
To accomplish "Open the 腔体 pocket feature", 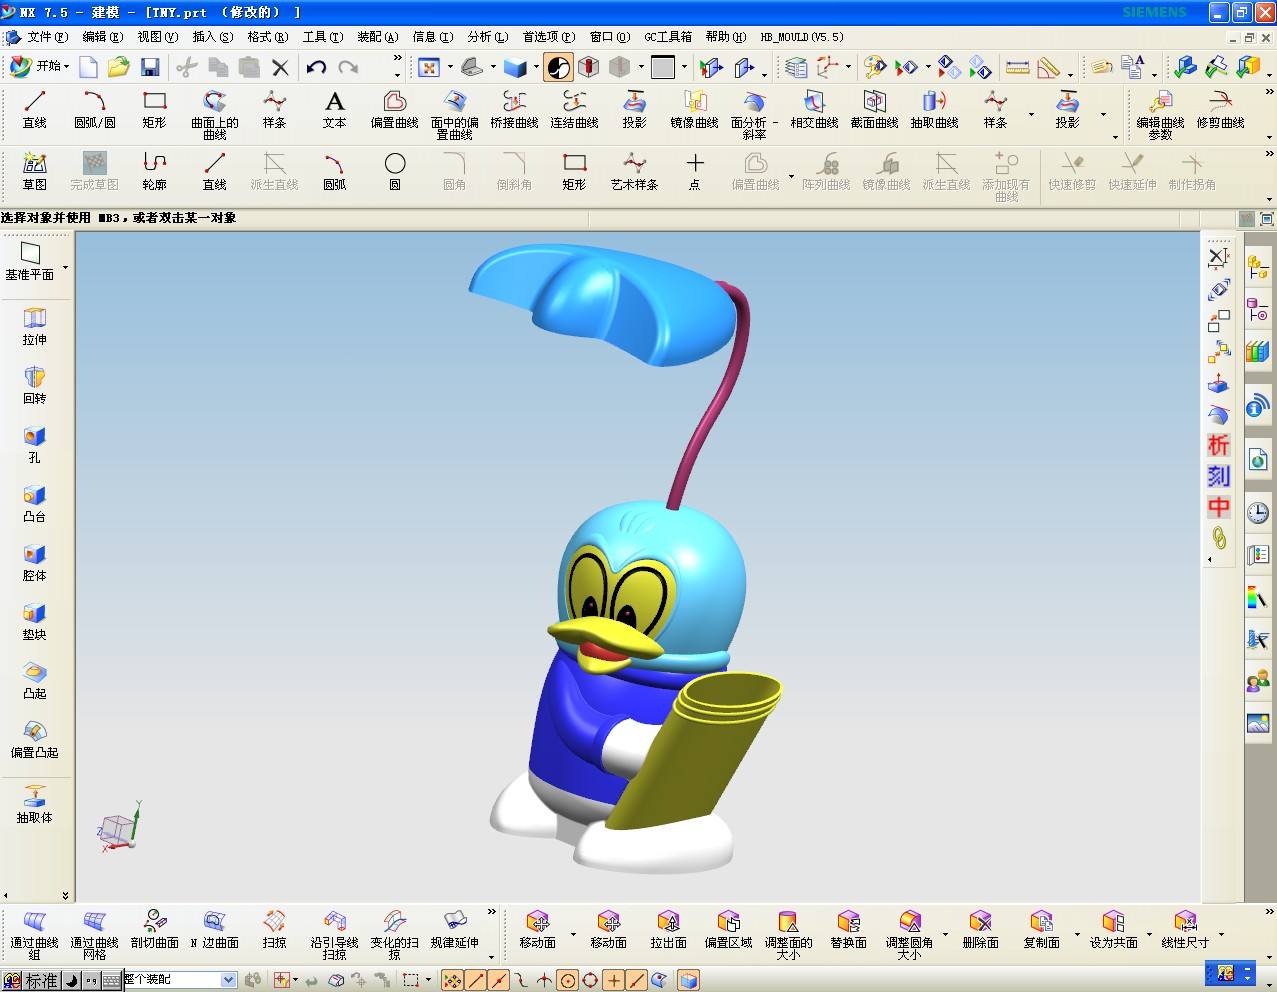I will pos(34,563).
